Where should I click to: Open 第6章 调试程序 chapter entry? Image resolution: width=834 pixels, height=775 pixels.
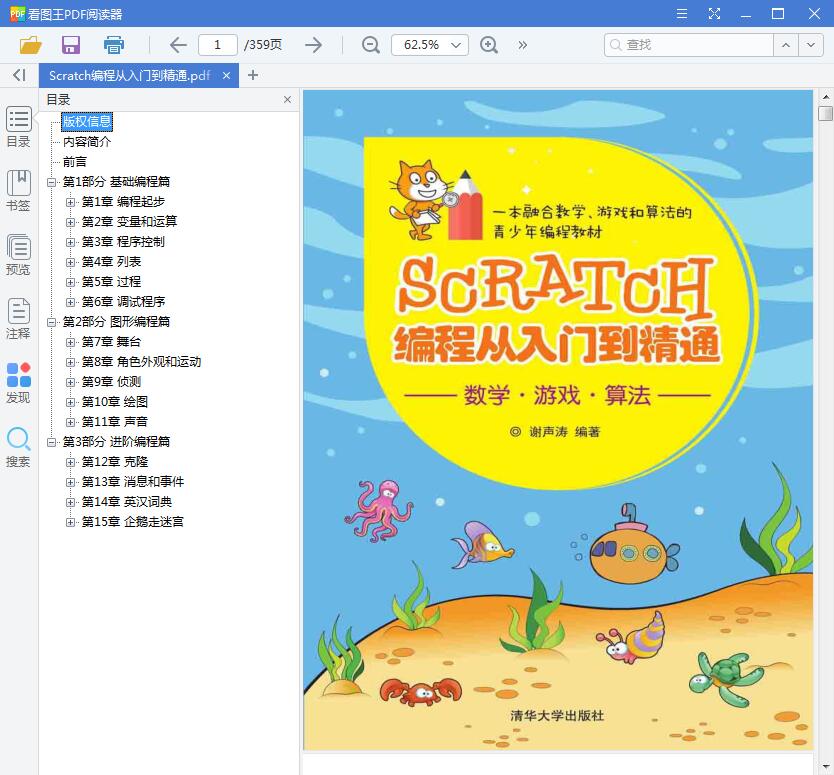click(x=123, y=302)
